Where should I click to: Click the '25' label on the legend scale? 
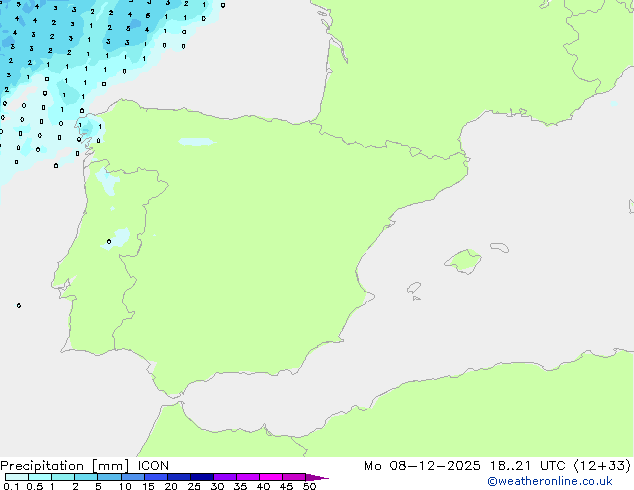194,486
